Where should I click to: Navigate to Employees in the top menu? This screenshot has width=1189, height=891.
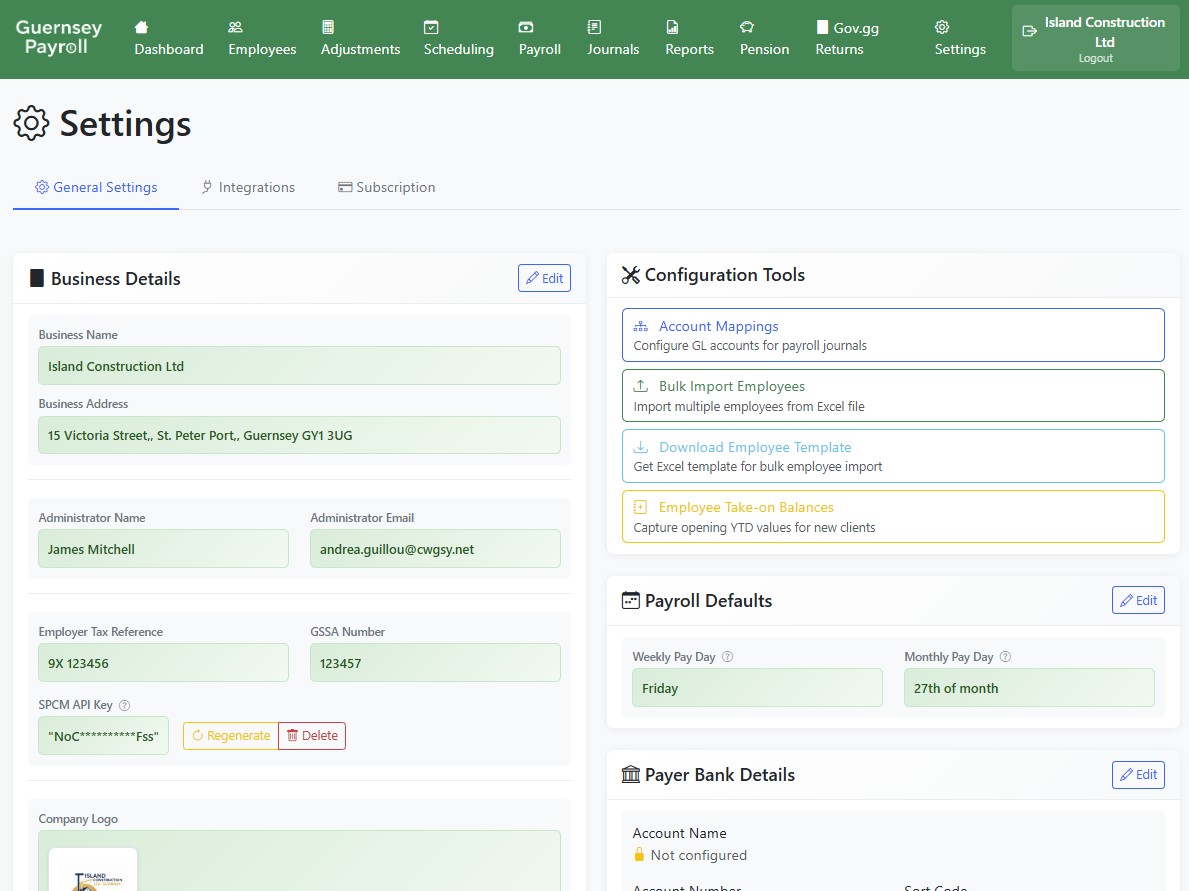tap(261, 38)
